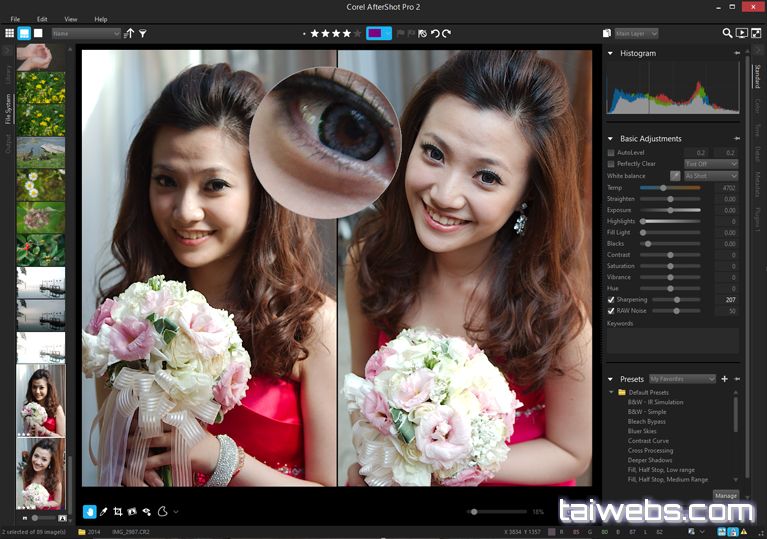Screen dimensions: 767x539
Task: Pick the eyedropper tool in bottom toolbar
Action: click(x=104, y=511)
